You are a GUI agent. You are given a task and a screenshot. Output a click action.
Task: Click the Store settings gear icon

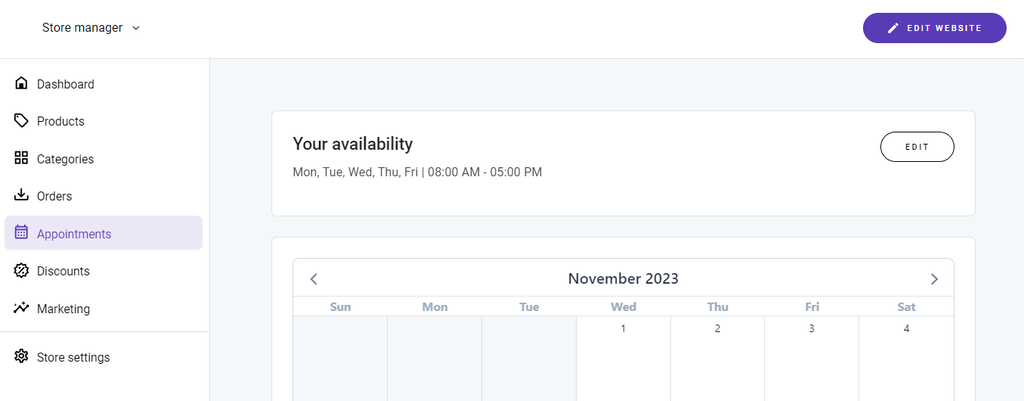point(21,357)
